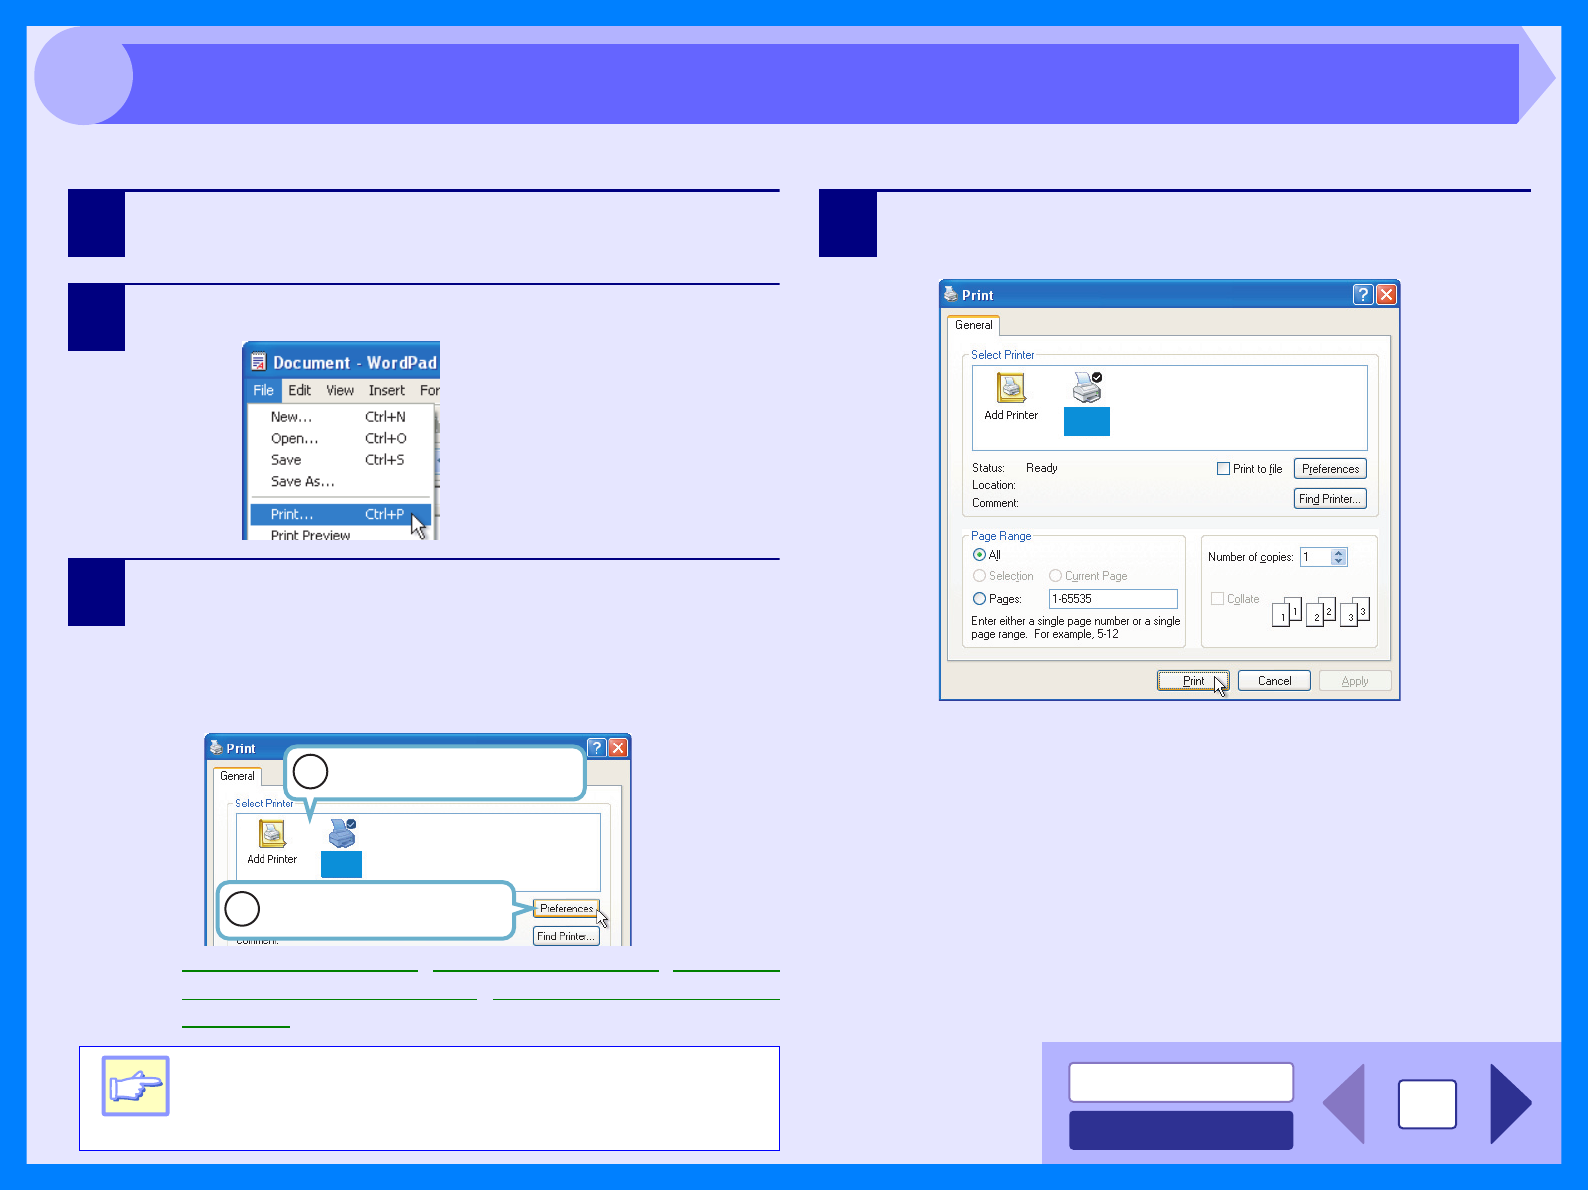Click Preferences in small Print dialog

[x=566, y=908]
